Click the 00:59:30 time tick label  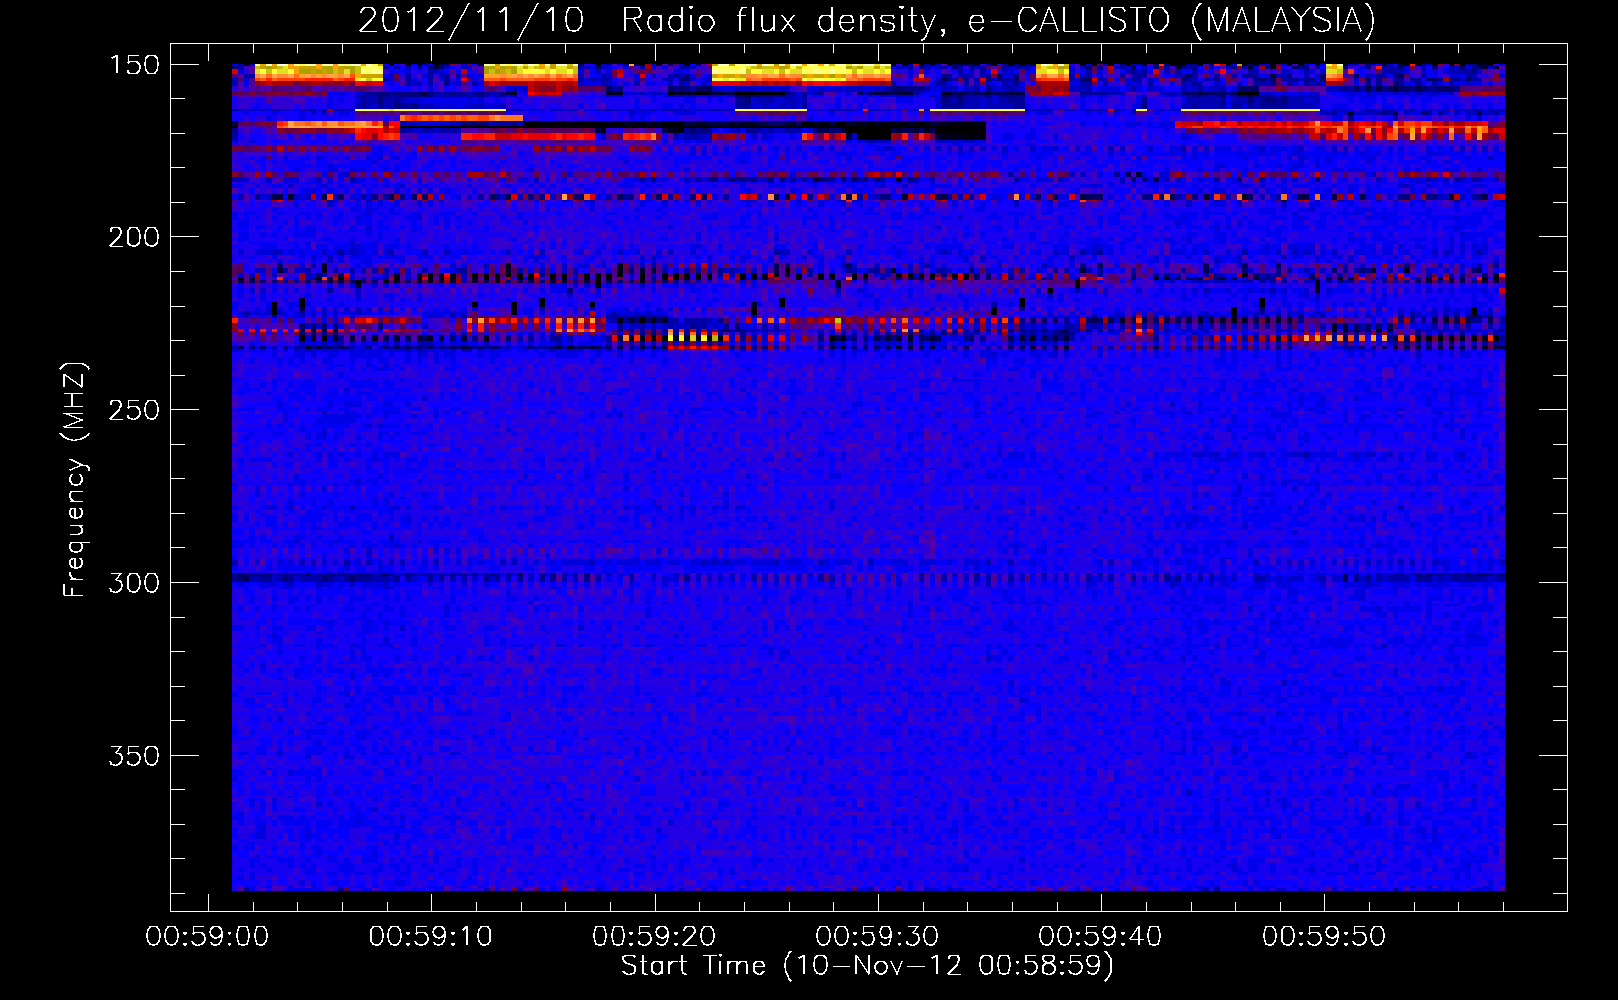(877, 937)
